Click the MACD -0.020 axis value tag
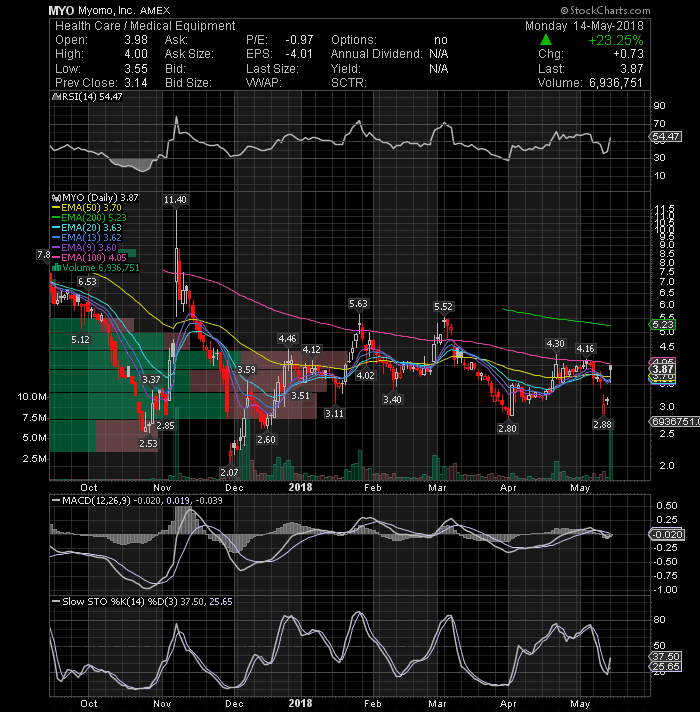Screen dimensions: 700x712 click(x=666, y=534)
